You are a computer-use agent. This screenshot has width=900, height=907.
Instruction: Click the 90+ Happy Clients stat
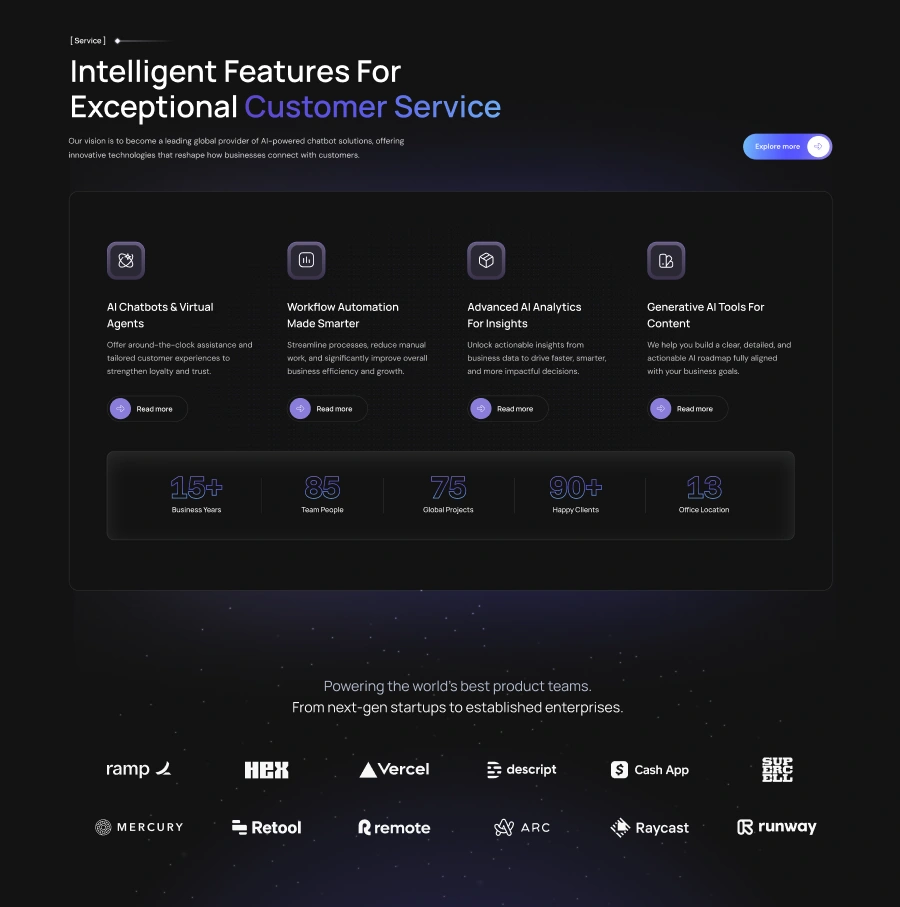point(576,494)
